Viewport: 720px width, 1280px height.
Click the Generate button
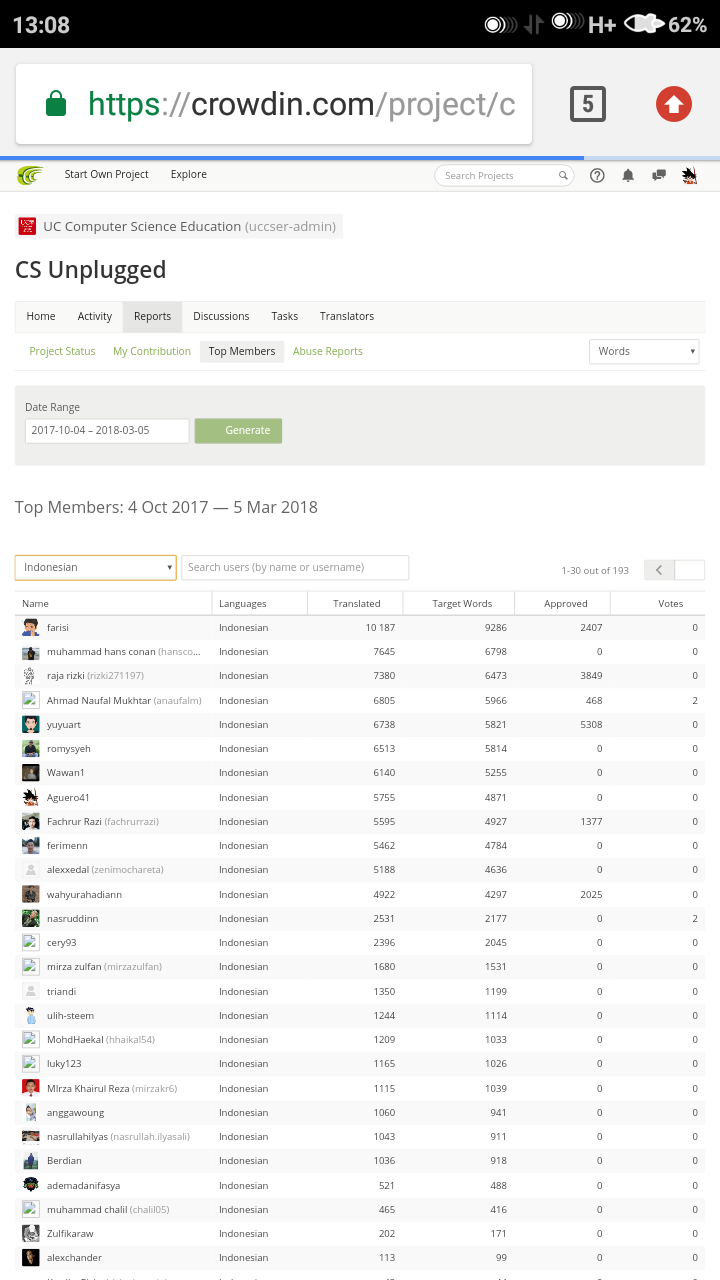[x=238, y=430]
